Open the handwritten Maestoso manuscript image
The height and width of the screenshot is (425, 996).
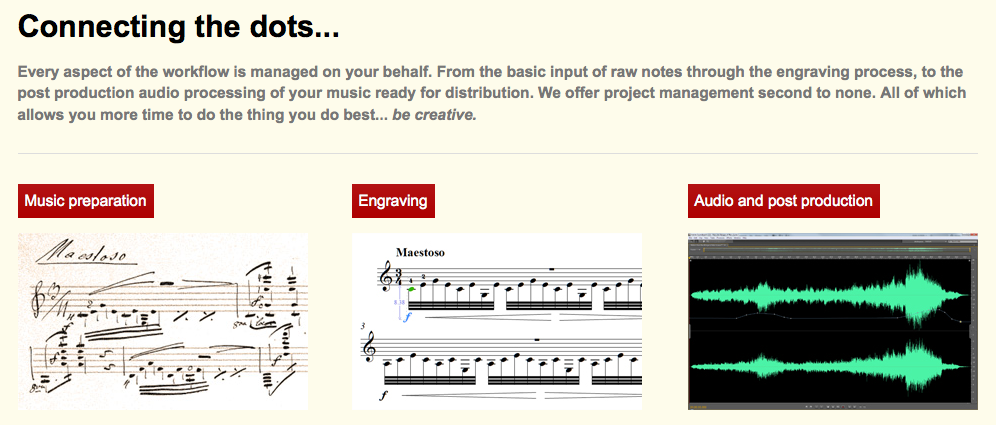click(x=163, y=321)
